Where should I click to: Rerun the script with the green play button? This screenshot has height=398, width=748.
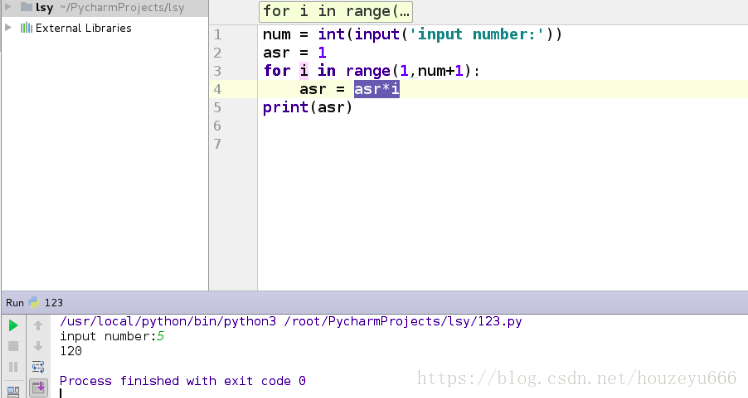[x=13, y=325]
